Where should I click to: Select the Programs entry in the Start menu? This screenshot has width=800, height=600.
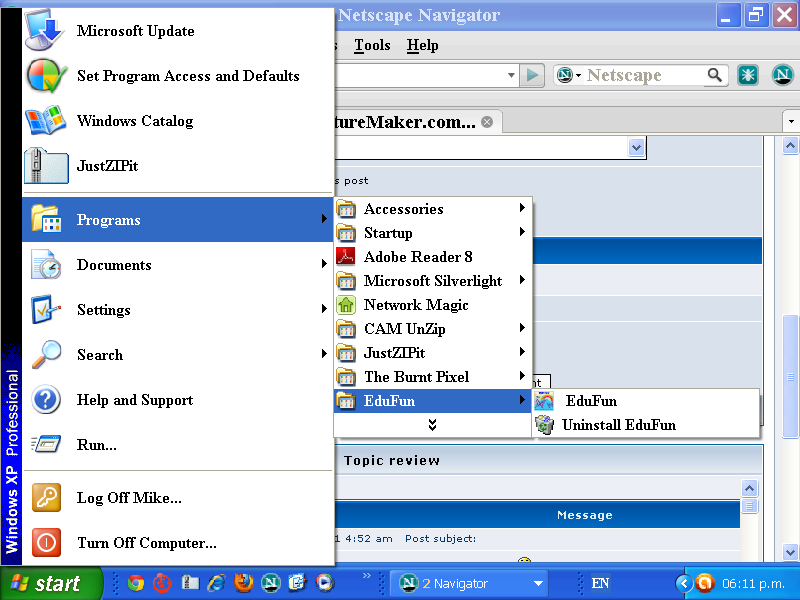[x=178, y=220]
